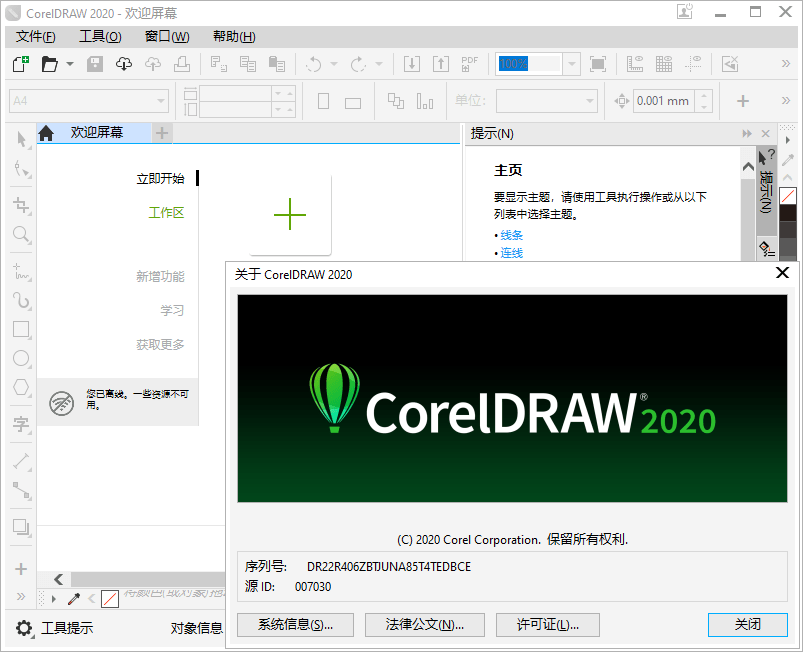The image size is (803, 652).
Task: Click the cloud download icon
Action: coord(124,64)
